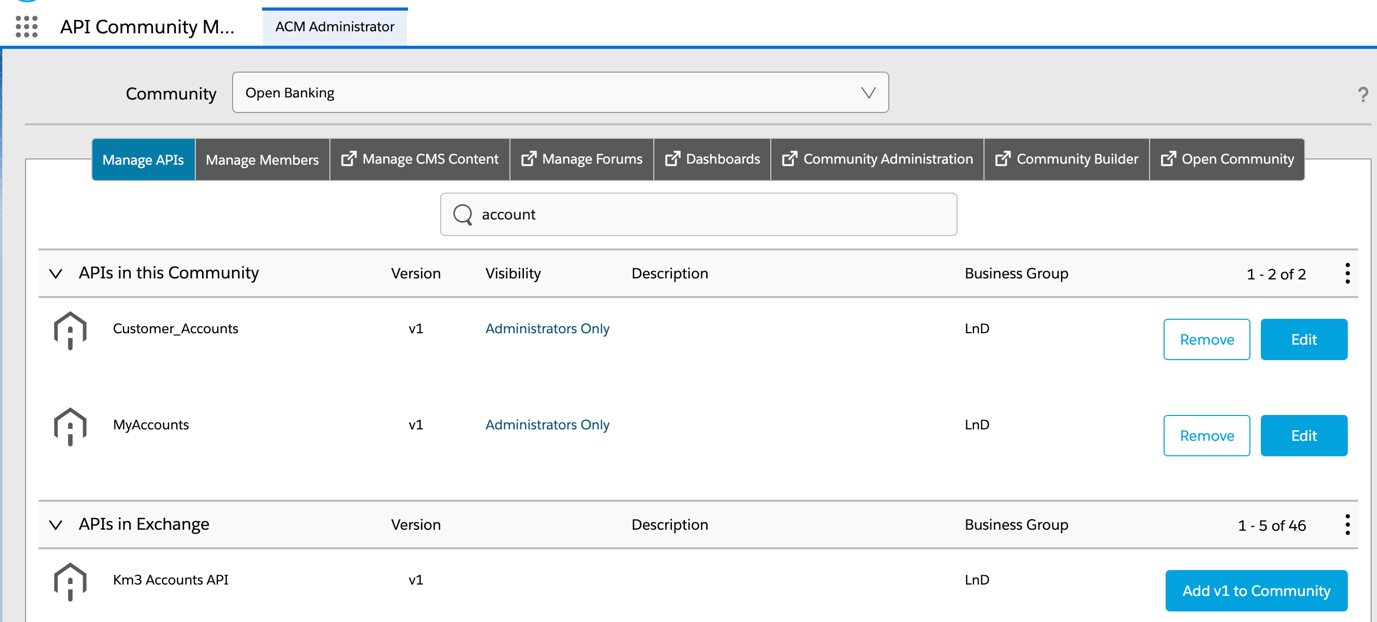Click the help question mark icon
This screenshot has width=1377, height=622.
click(1363, 94)
